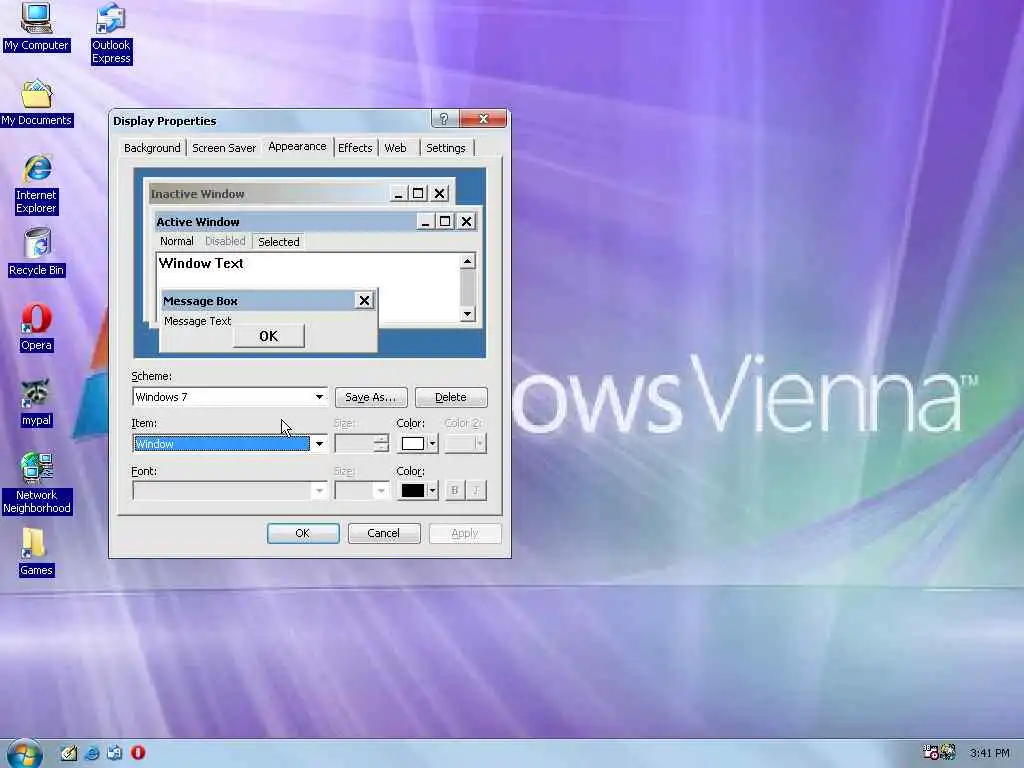Screen dimensions: 1024x768
Task: Click the taskbar clock 3:41 PM
Action: click(x=989, y=753)
